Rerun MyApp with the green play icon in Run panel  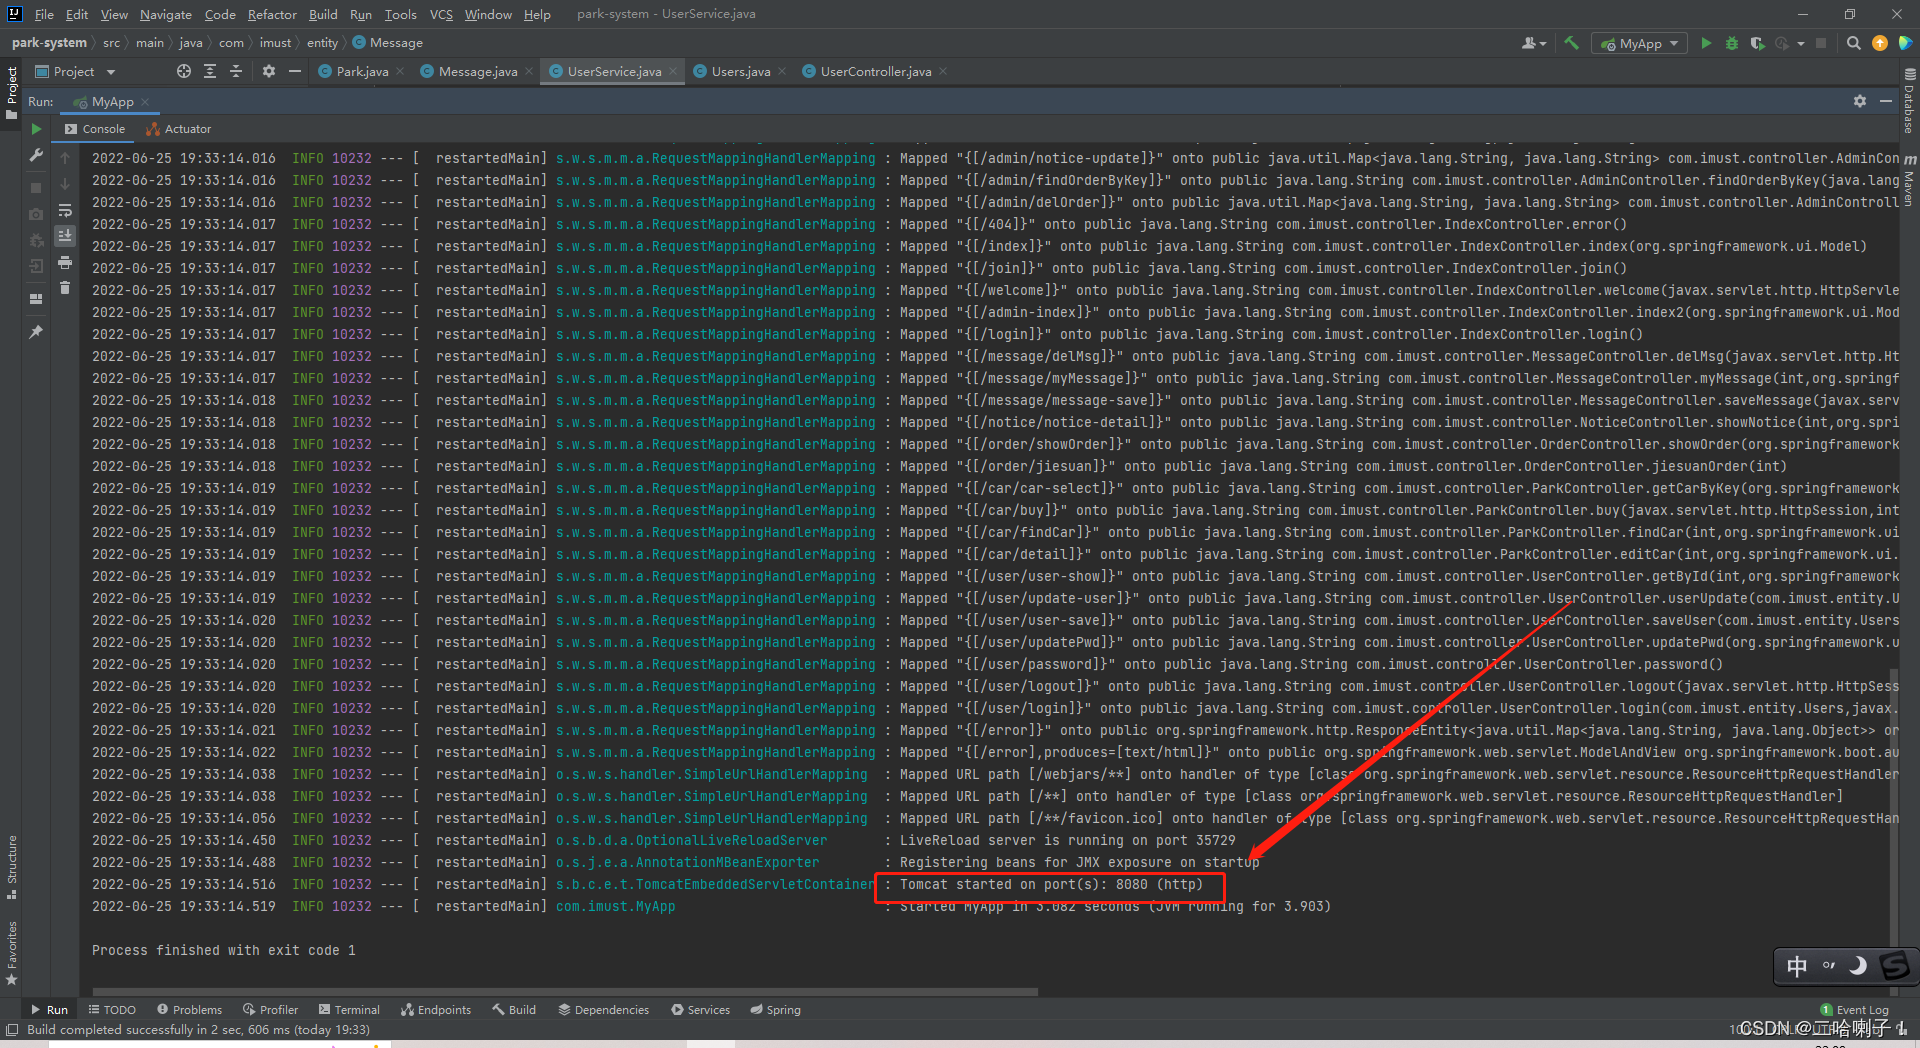(36, 129)
